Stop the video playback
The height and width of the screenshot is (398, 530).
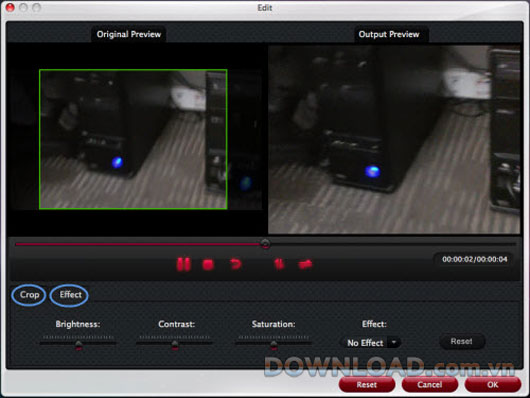pos(208,264)
